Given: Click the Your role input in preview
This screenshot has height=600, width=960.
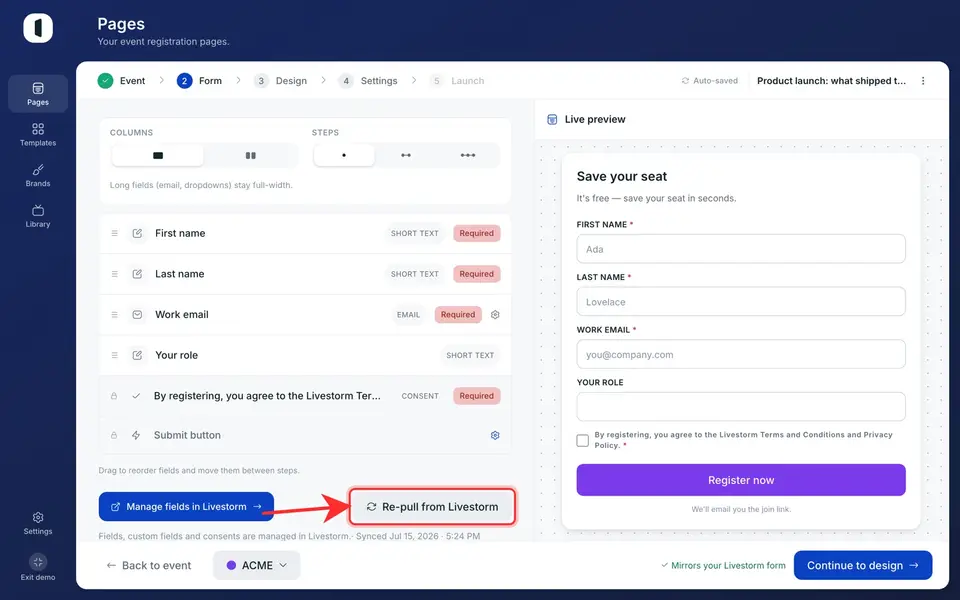Looking at the screenshot, I should [741, 407].
